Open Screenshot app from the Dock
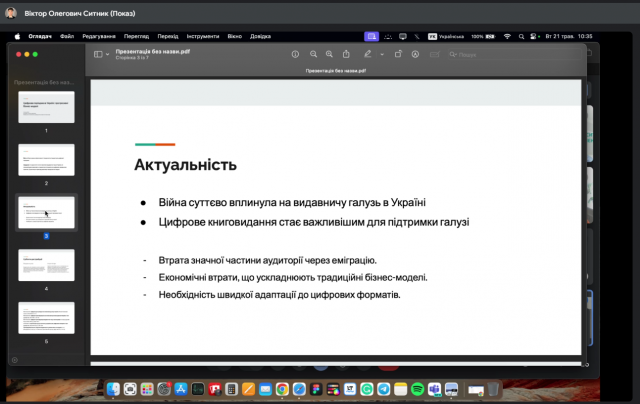The height and width of the screenshot is (404, 640). pyautogui.click(x=130, y=389)
